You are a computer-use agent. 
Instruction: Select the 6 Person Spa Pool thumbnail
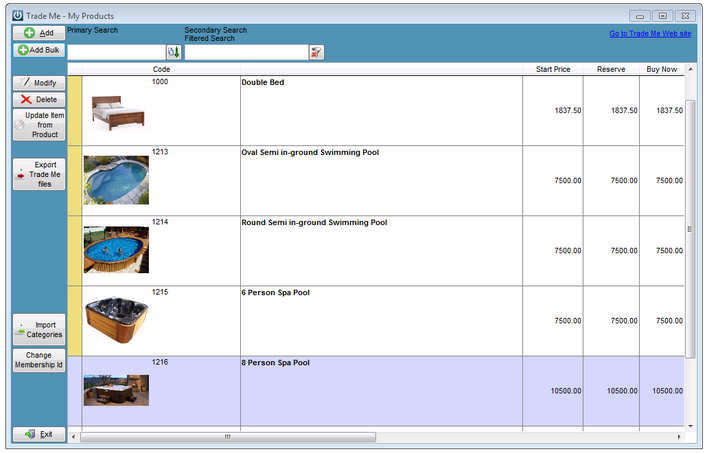click(x=117, y=320)
